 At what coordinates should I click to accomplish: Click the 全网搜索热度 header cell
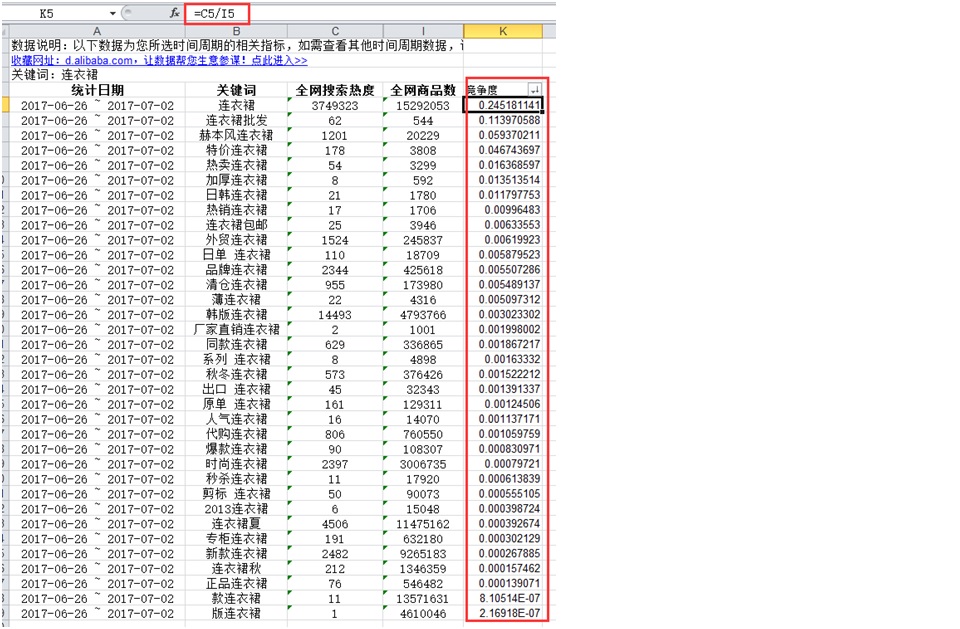pos(335,90)
